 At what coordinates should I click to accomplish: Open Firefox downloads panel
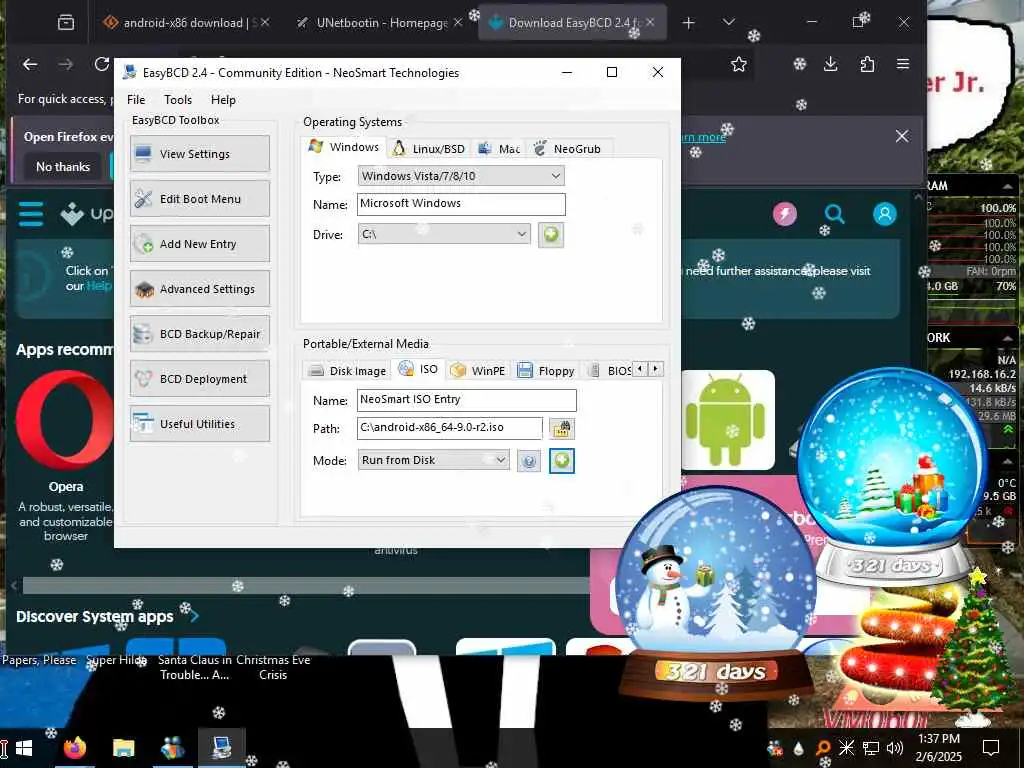coord(831,64)
